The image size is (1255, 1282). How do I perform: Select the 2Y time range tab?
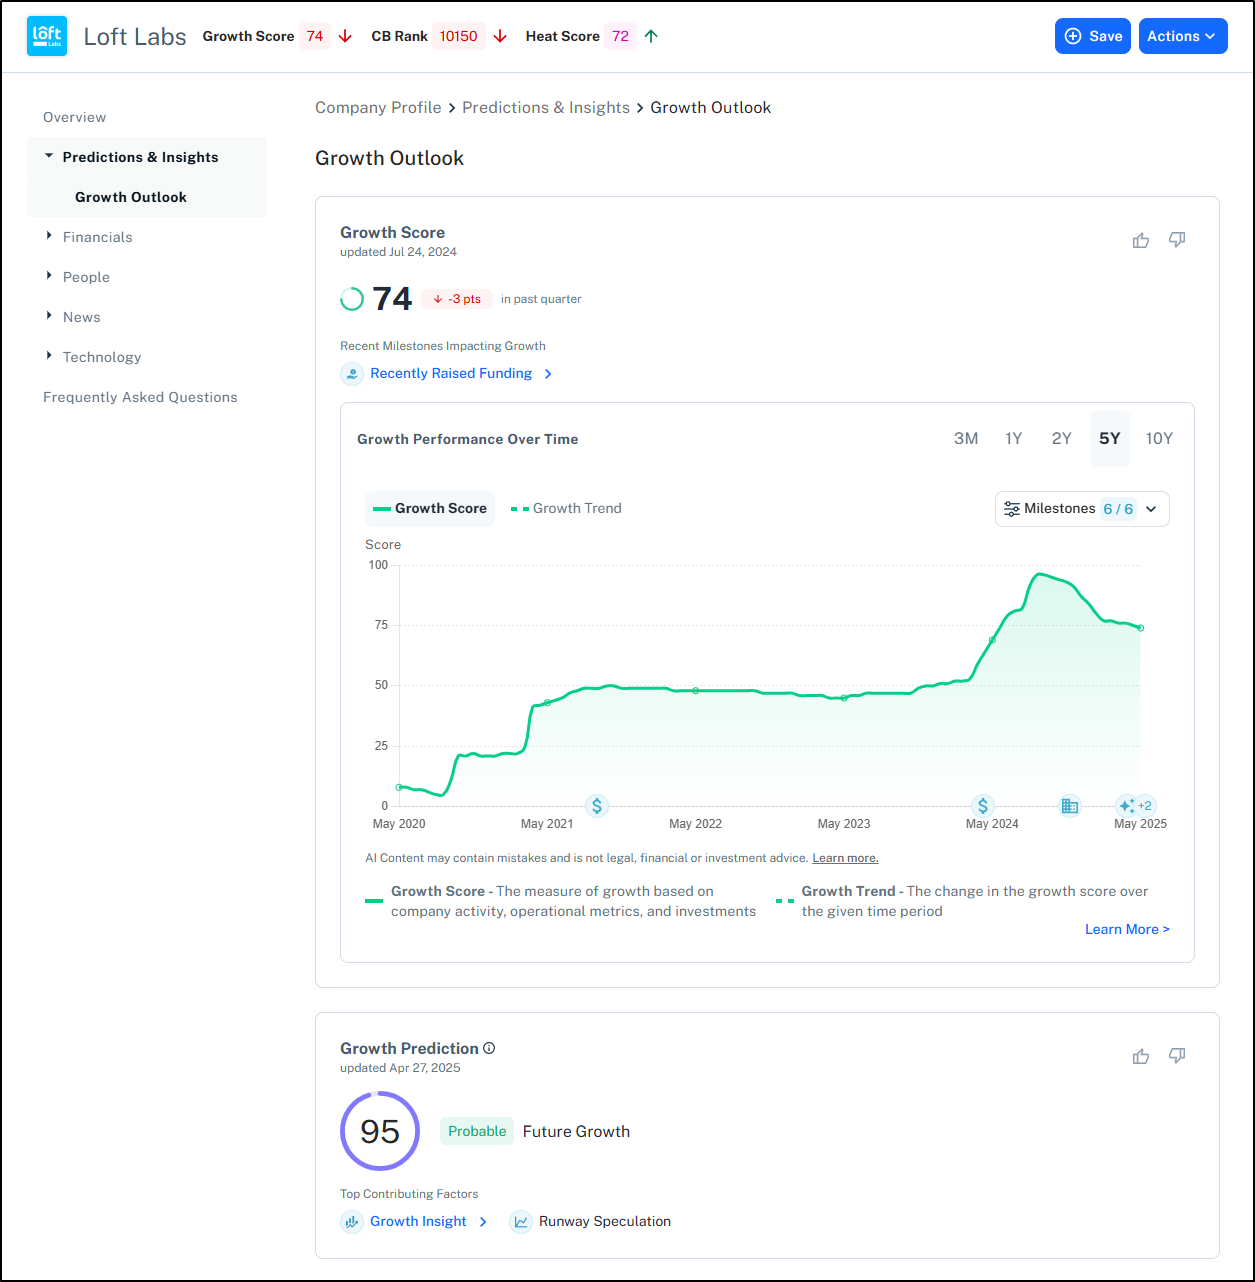(1062, 439)
